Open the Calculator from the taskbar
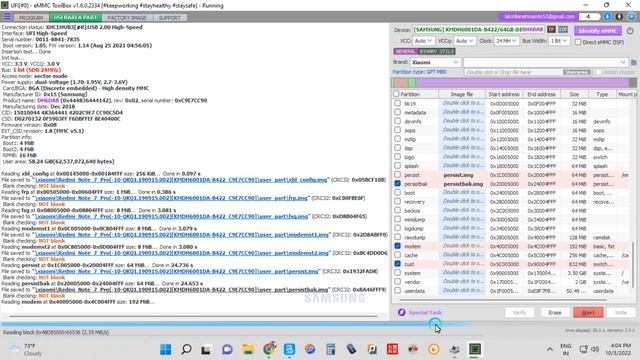 [x=331, y=349]
